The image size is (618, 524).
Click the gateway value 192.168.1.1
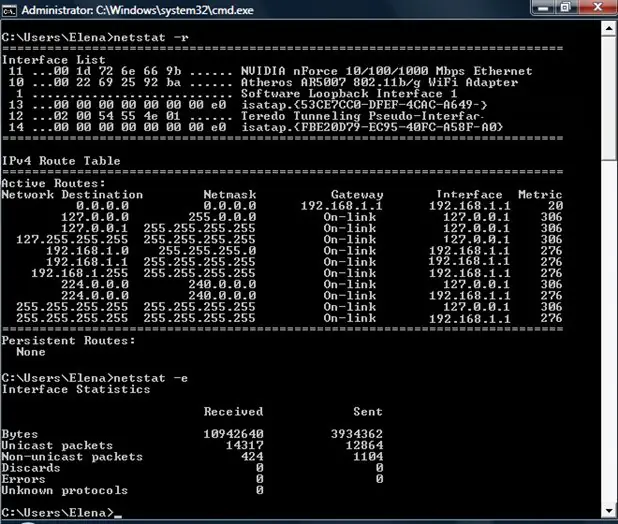tap(342, 206)
